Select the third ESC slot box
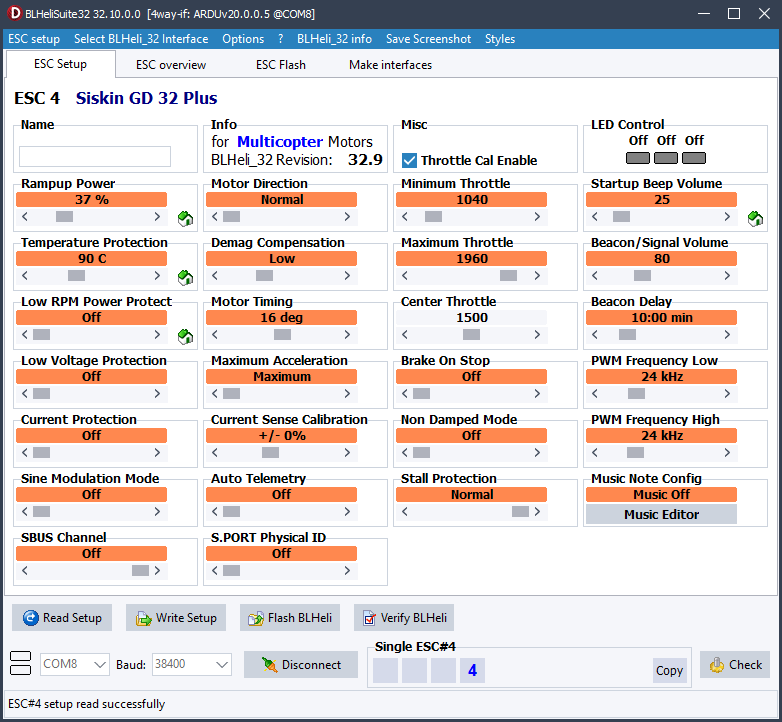 [443, 670]
